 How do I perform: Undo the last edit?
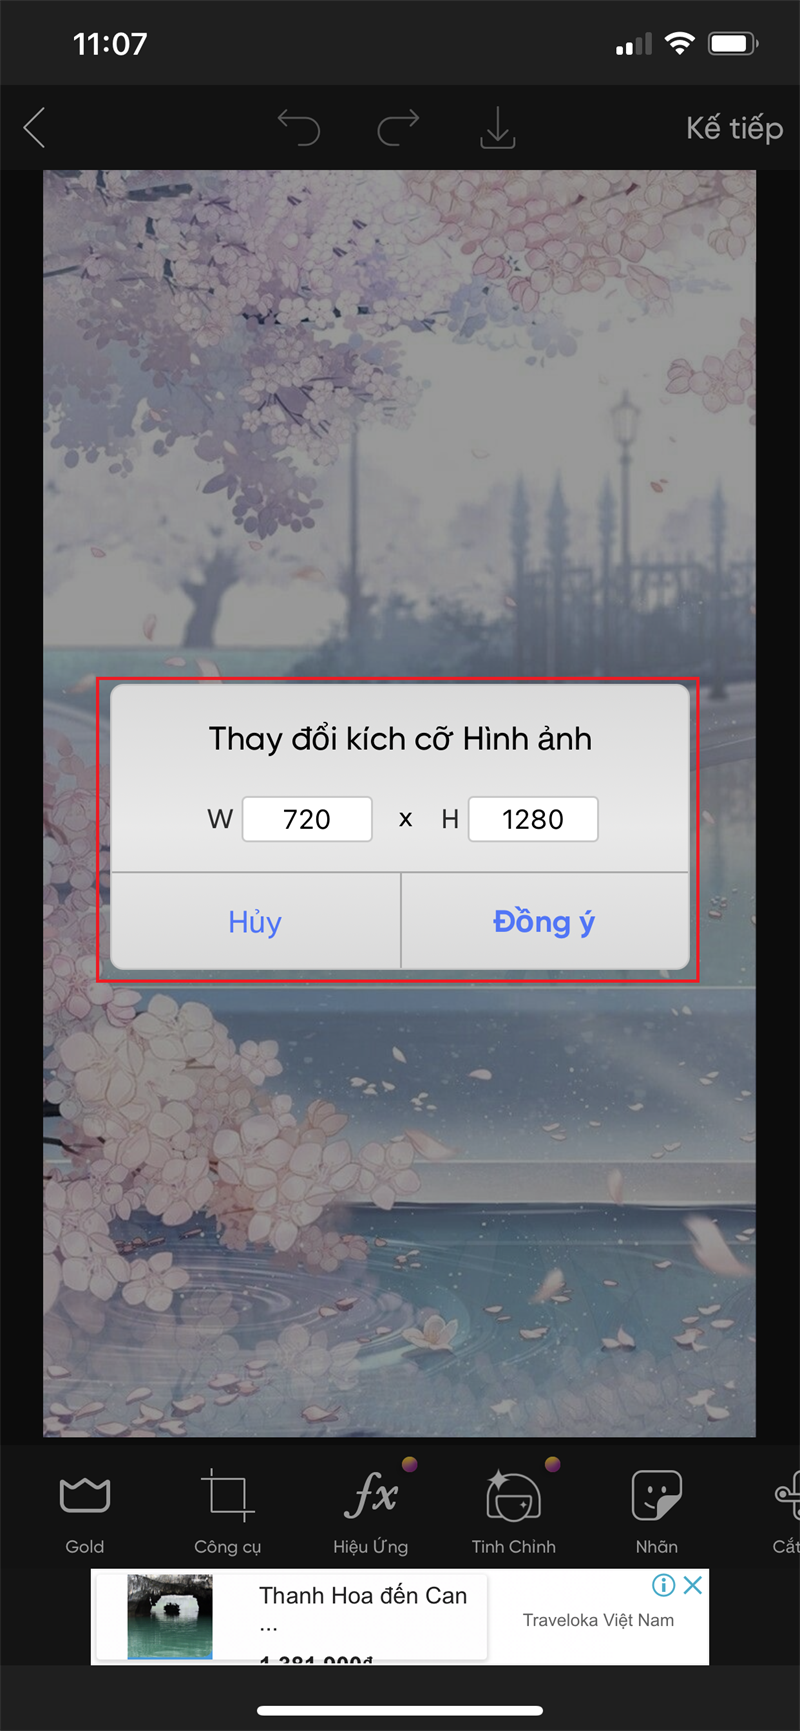pos(298,128)
